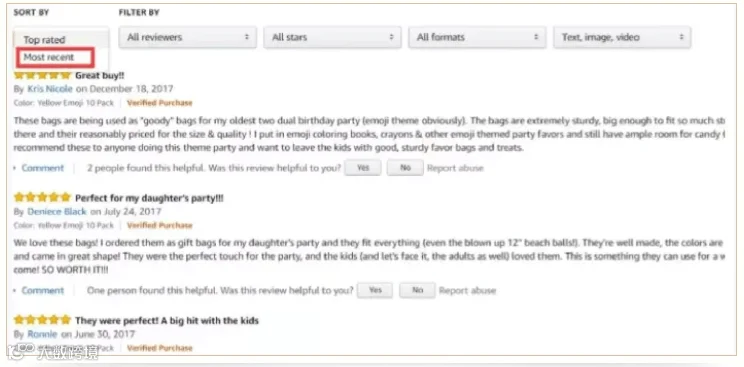The image size is (744, 367).
Task: Open the Great buy!! review title
Action: (x=100, y=75)
